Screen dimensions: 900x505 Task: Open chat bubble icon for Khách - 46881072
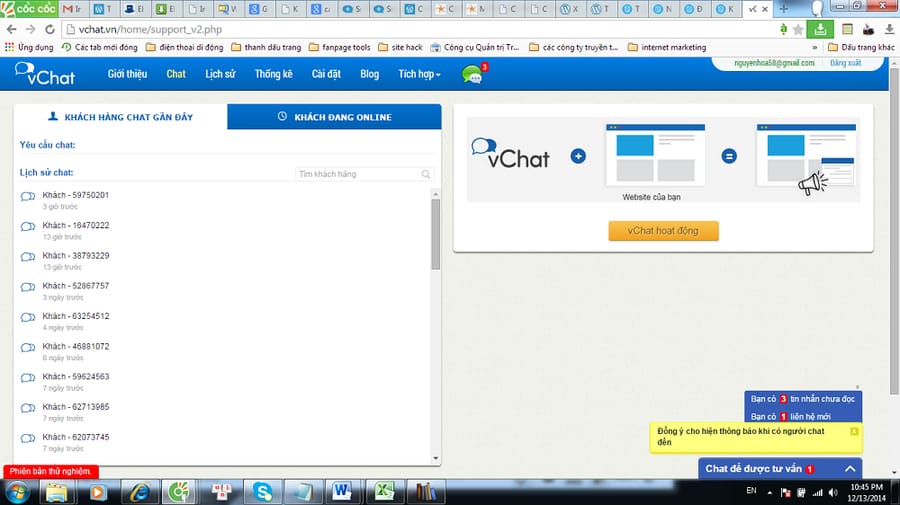click(x=28, y=348)
